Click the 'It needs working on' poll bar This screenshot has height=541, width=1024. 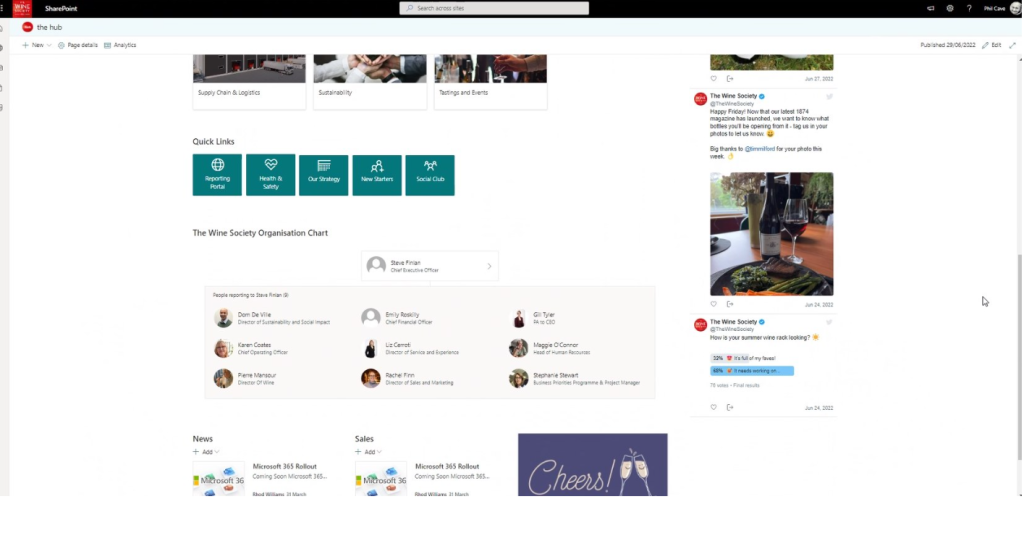[752, 370]
